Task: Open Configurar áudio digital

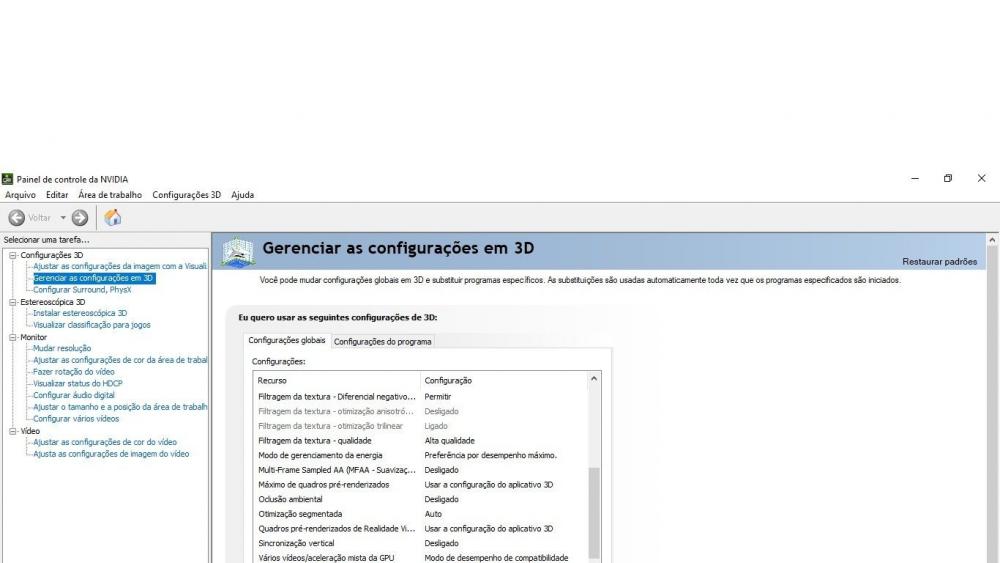Action: [74, 395]
